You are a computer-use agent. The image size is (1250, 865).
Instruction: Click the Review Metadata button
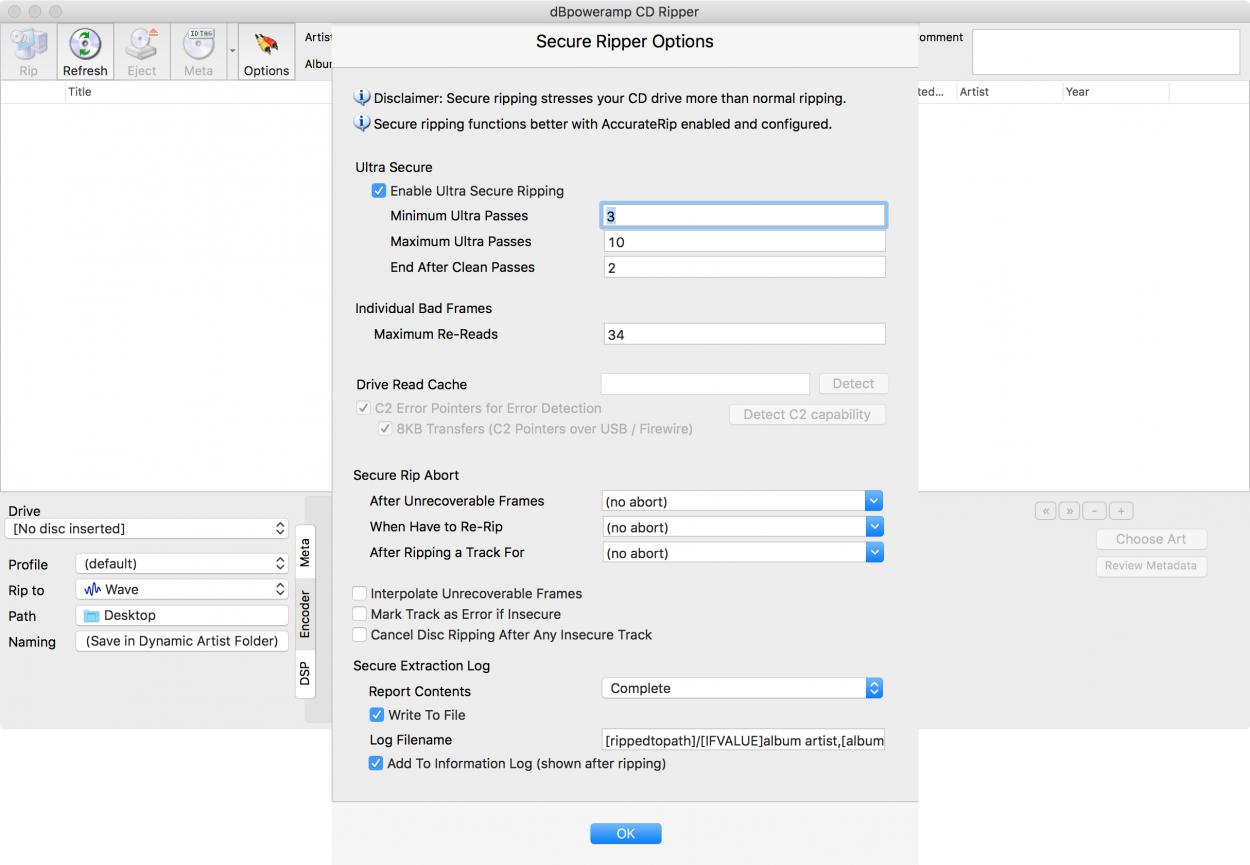[x=1151, y=566]
